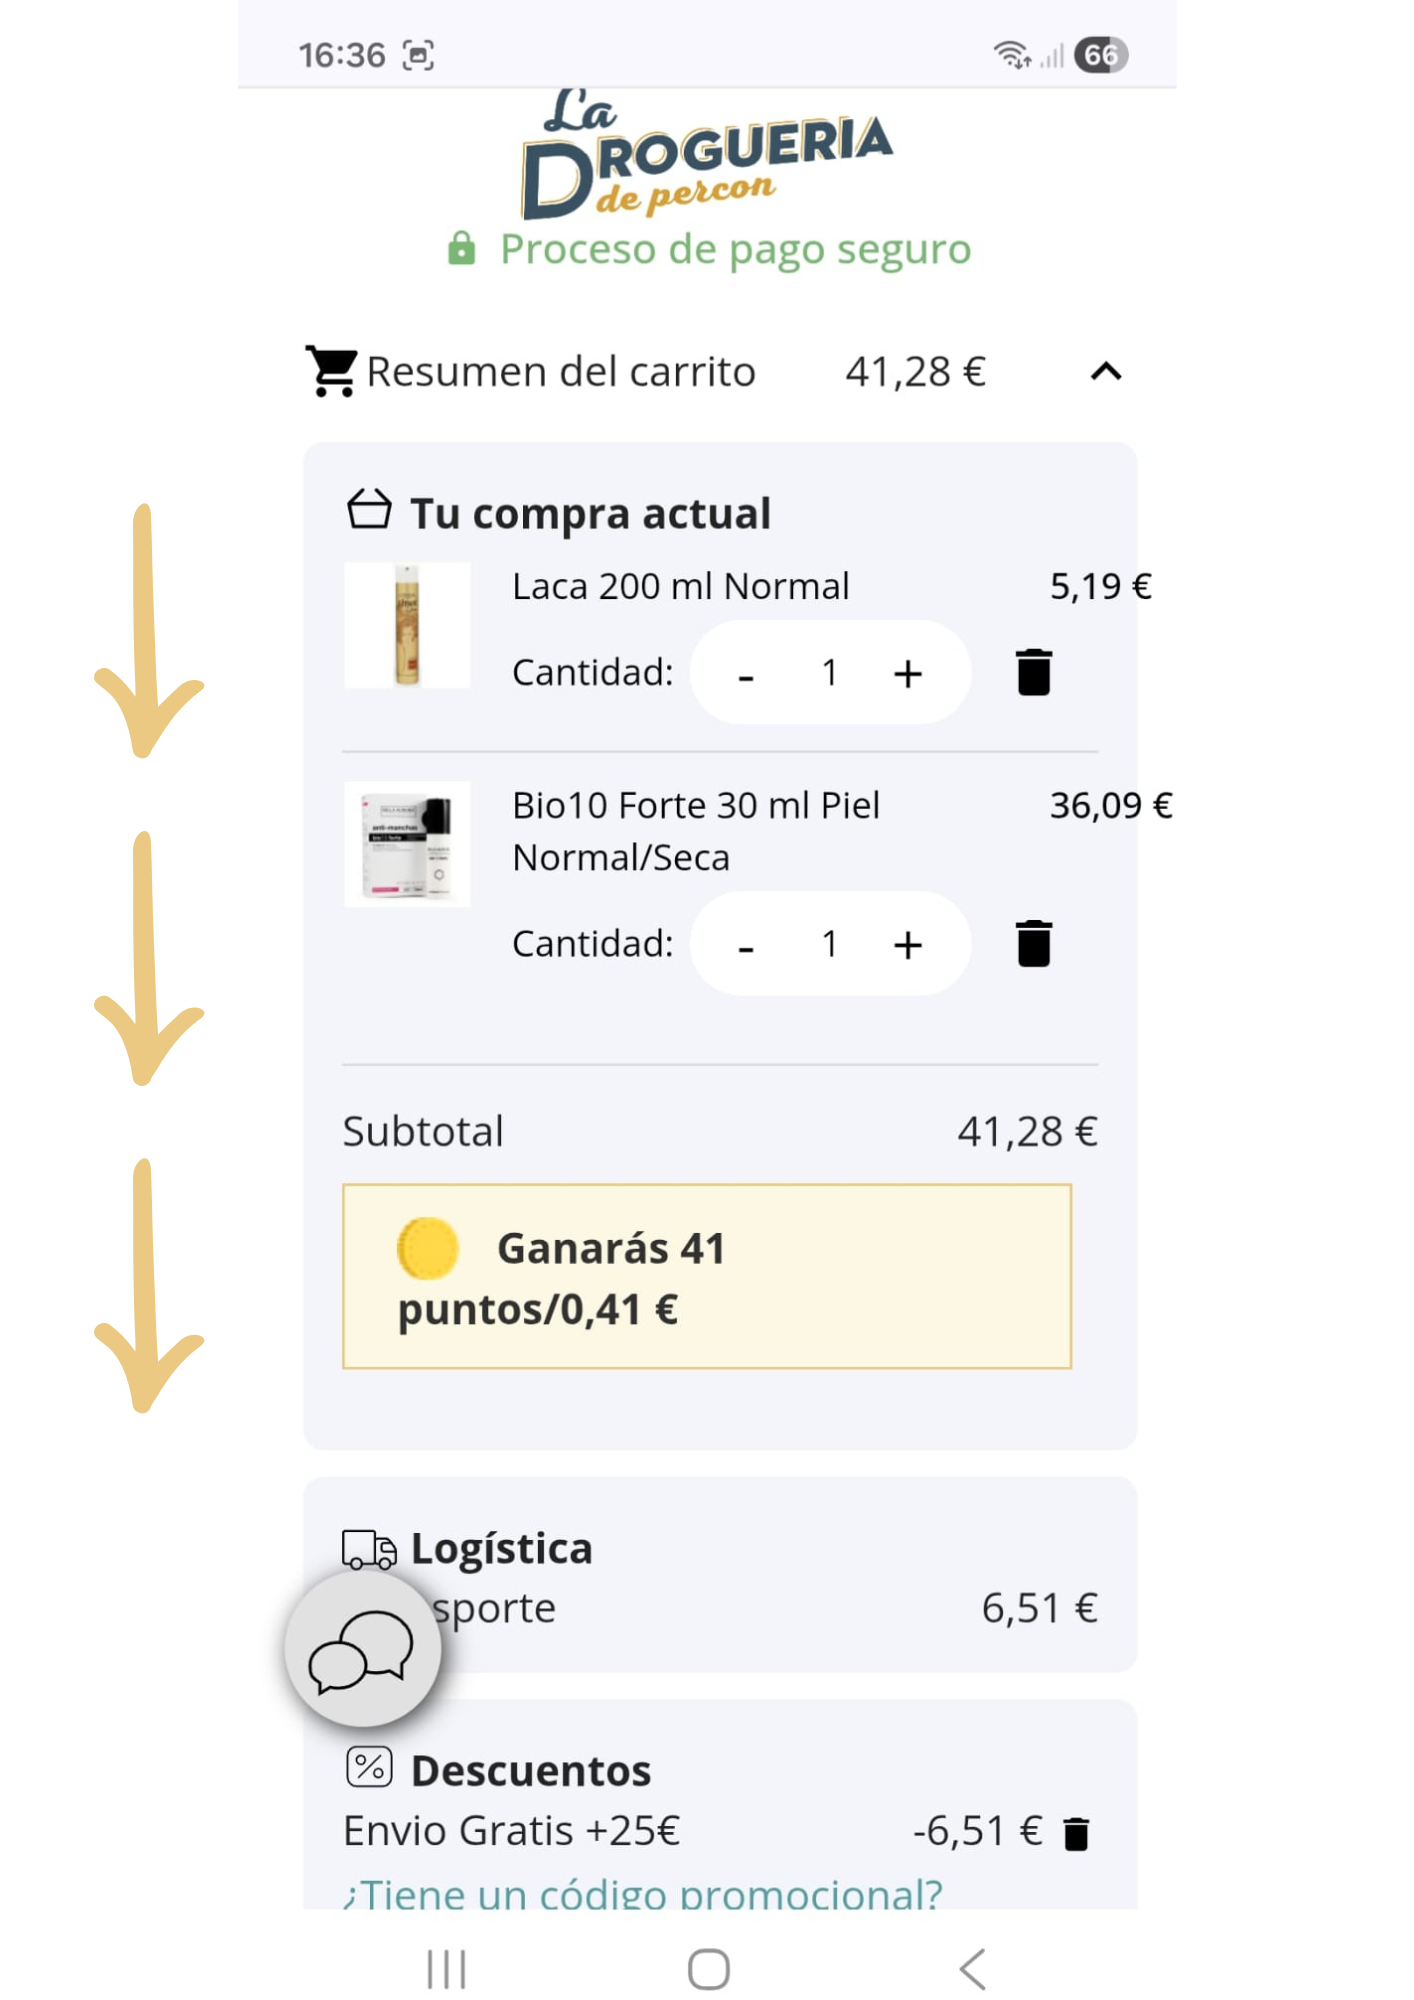Tap the Resumen del carrito header
The width and height of the screenshot is (1414, 2000).
click(x=561, y=372)
